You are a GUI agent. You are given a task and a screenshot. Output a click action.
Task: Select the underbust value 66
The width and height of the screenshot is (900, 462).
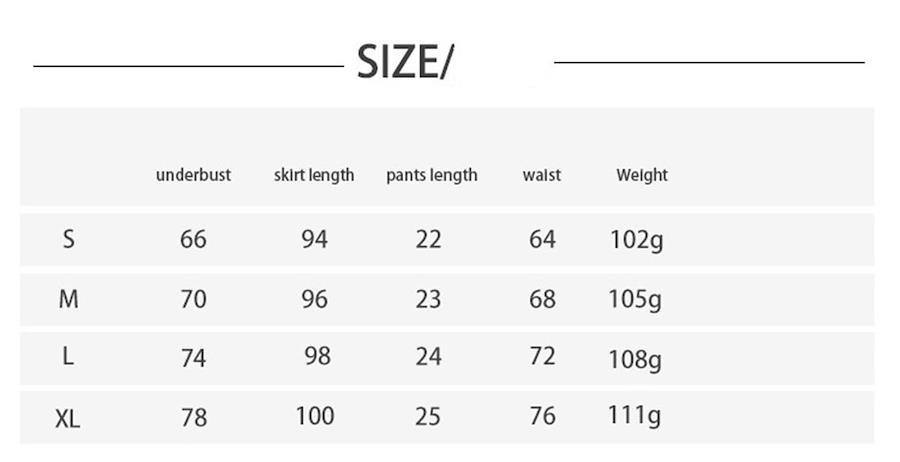click(x=193, y=239)
